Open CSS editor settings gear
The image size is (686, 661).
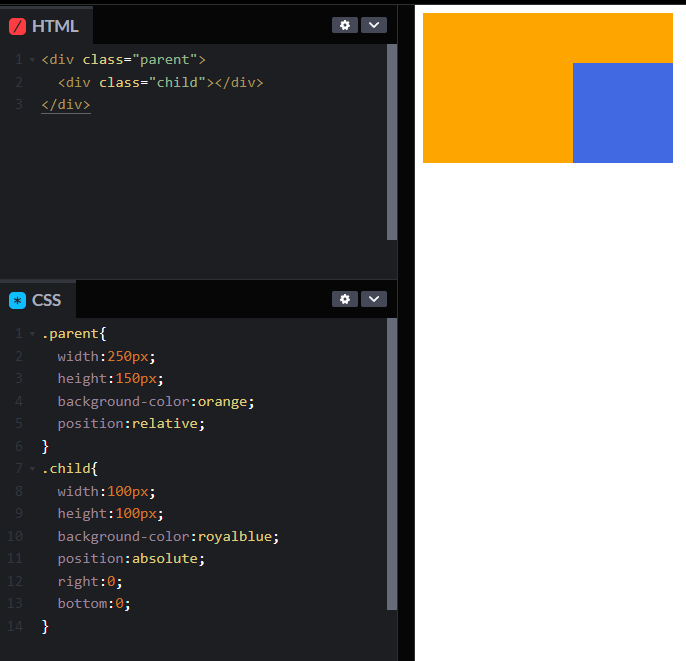pos(345,299)
